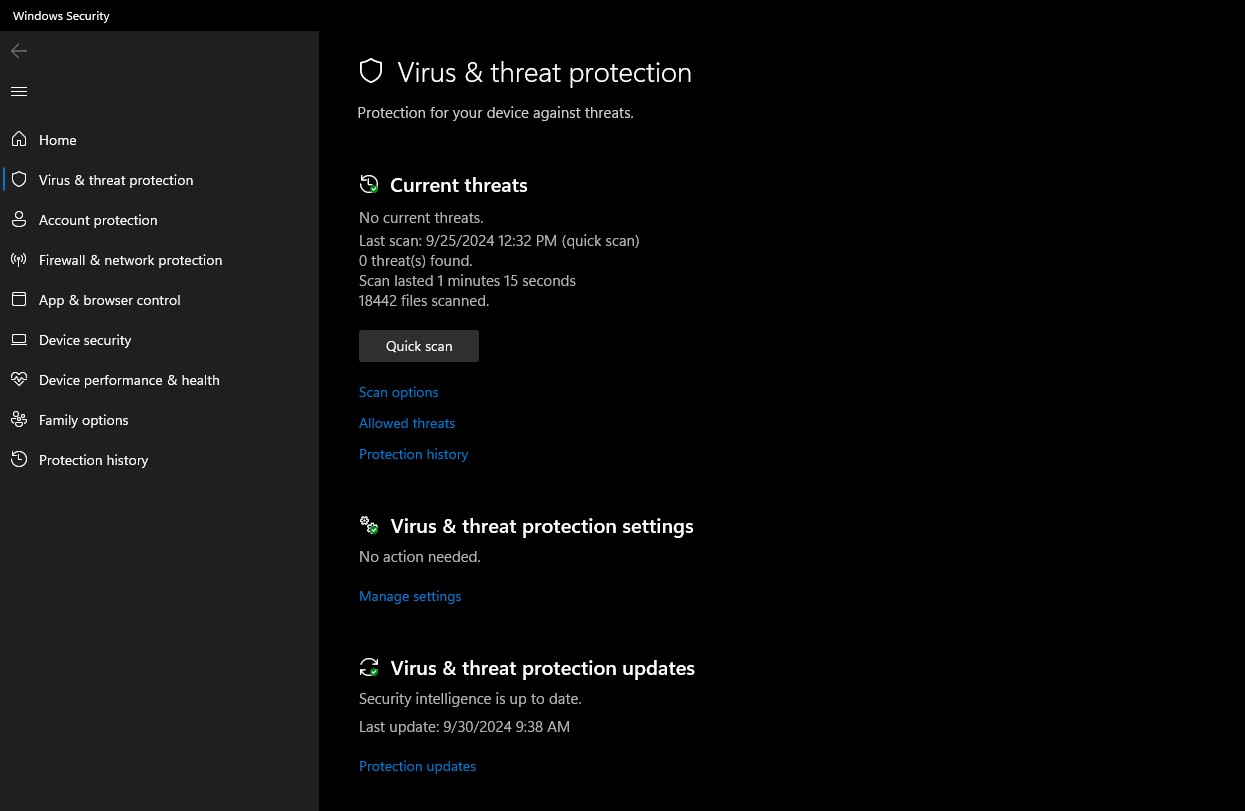Open Protection history via the clock icon
This screenshot has height=811, width=1245.
(x=18, y=460)
